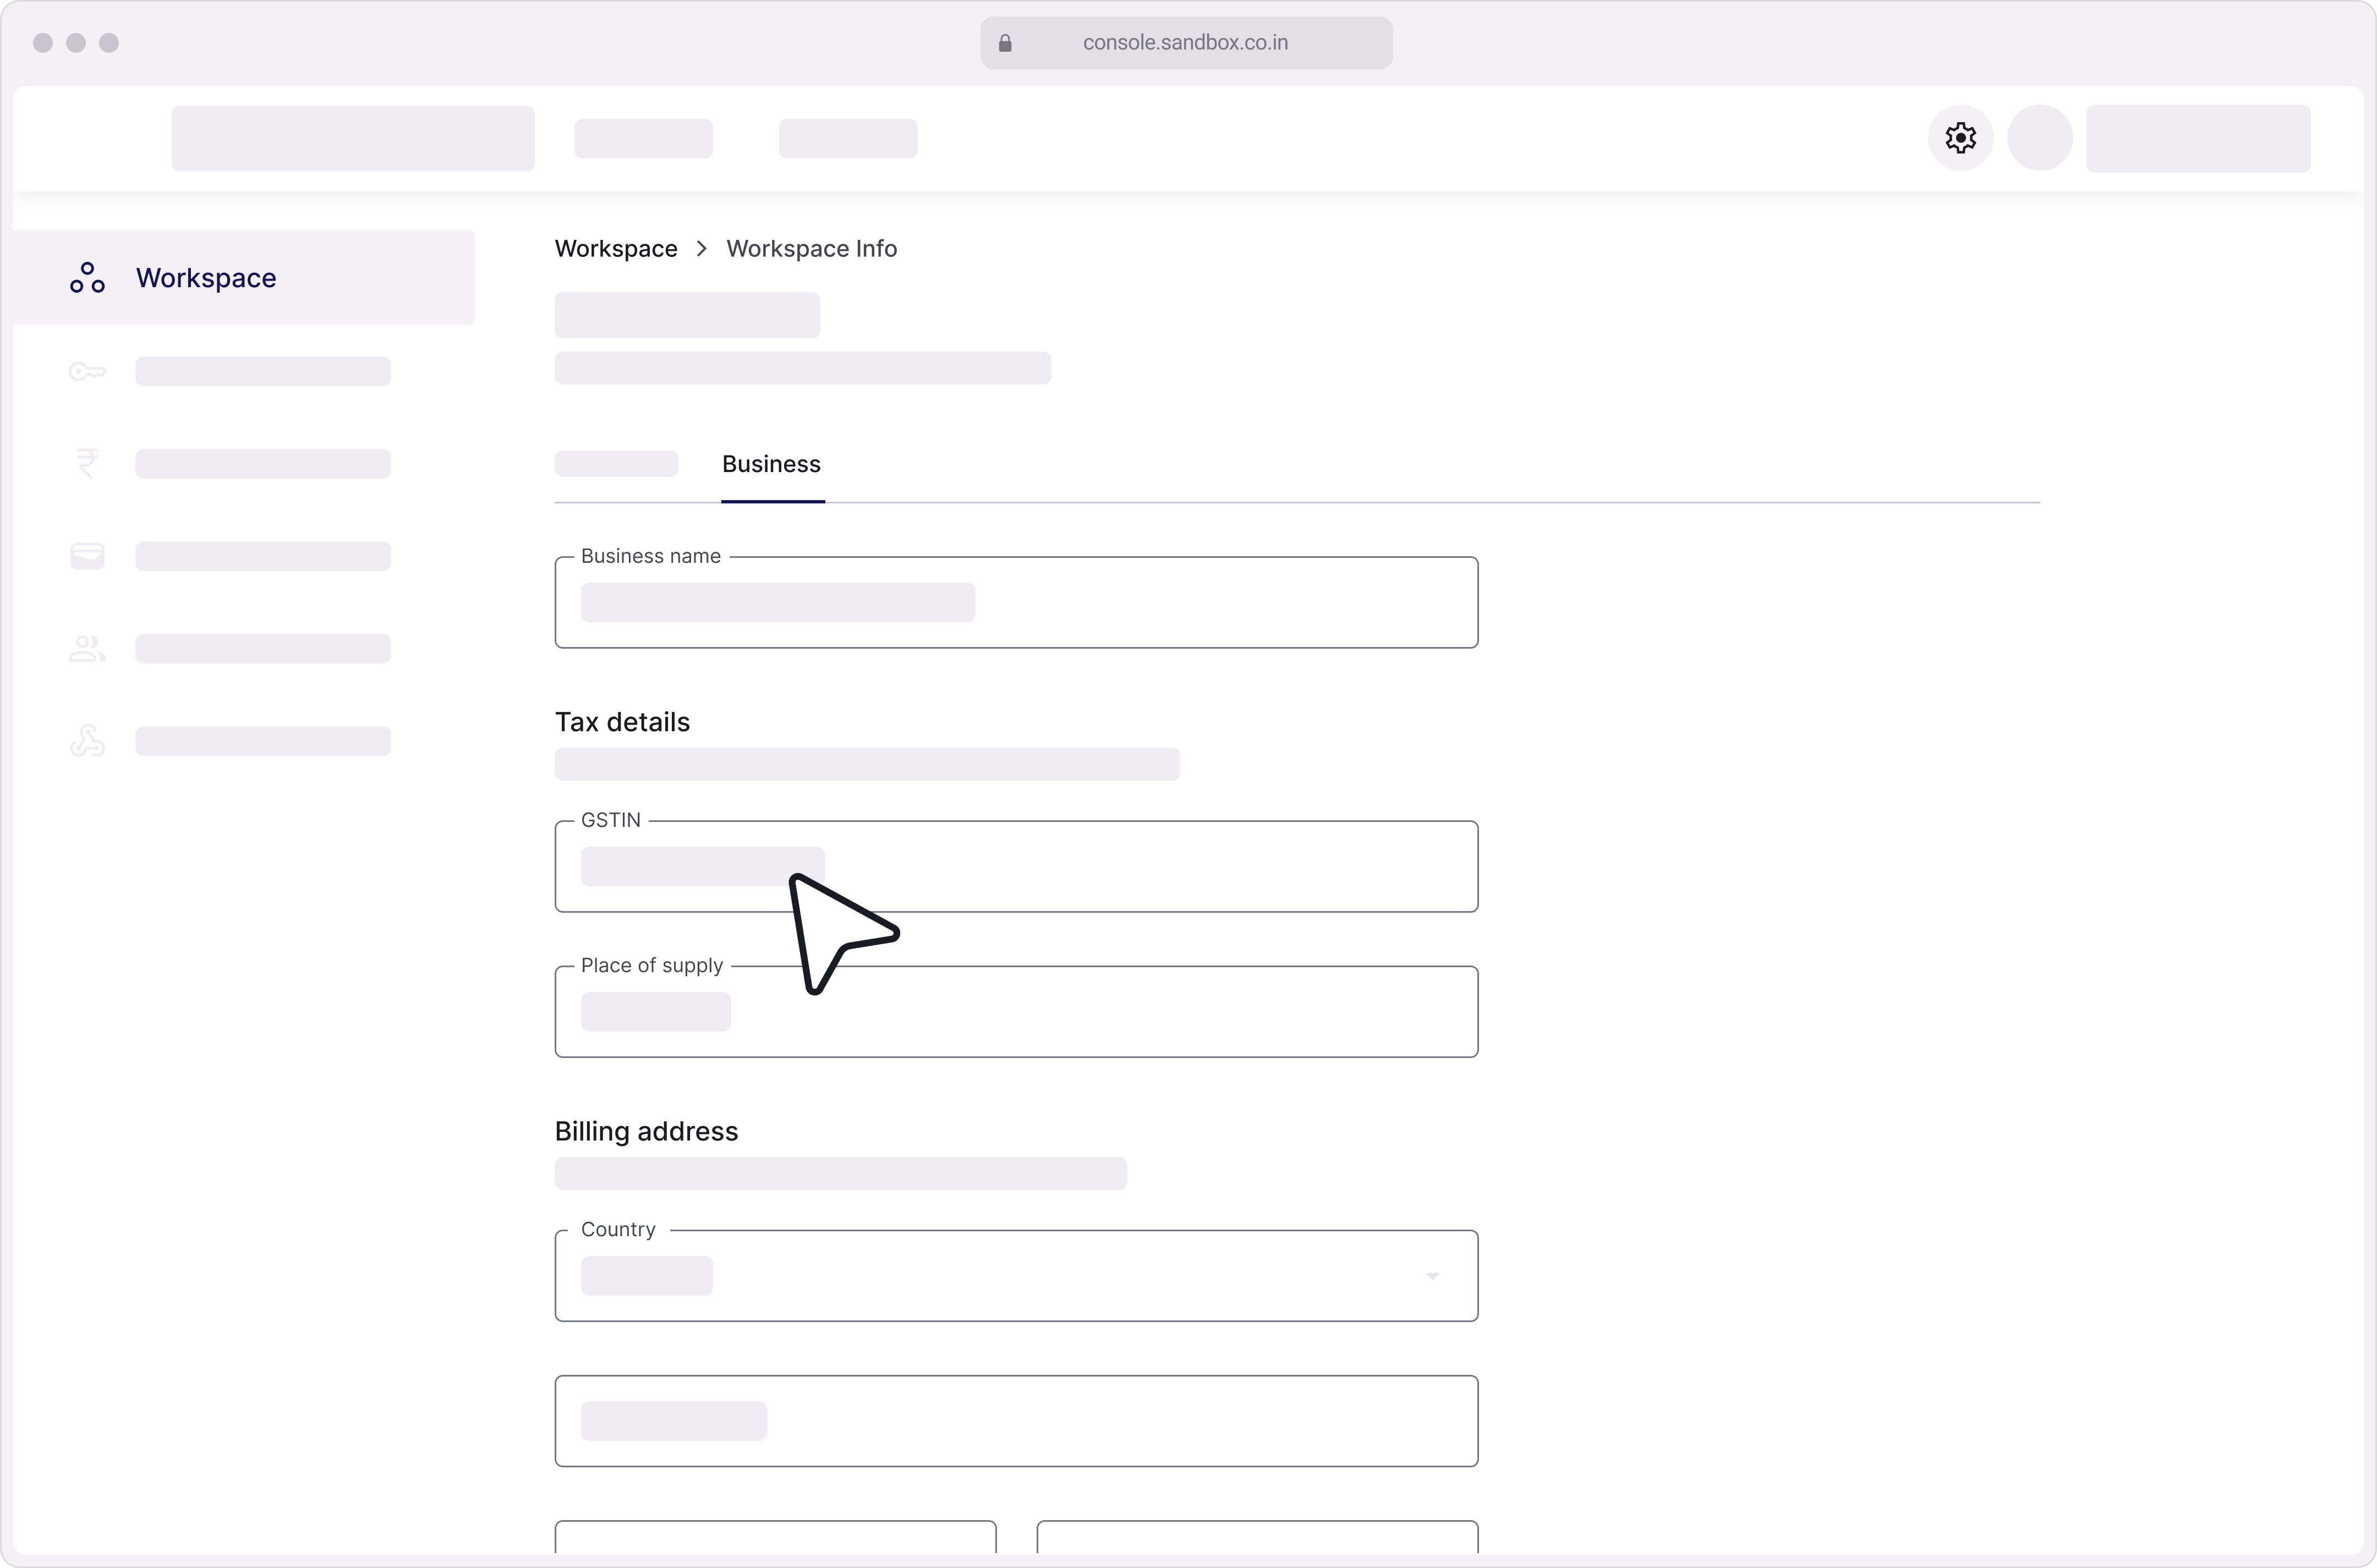The image size is (2377, 1568).
Task: Open the card icon sidebar item
Action: click(87, 556)
